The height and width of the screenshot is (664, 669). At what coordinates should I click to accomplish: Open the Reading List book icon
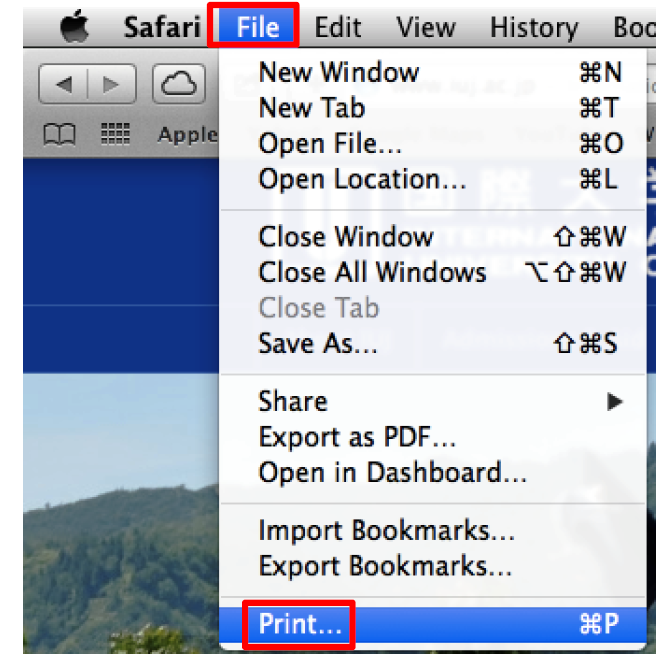click(x=60, y=134)
